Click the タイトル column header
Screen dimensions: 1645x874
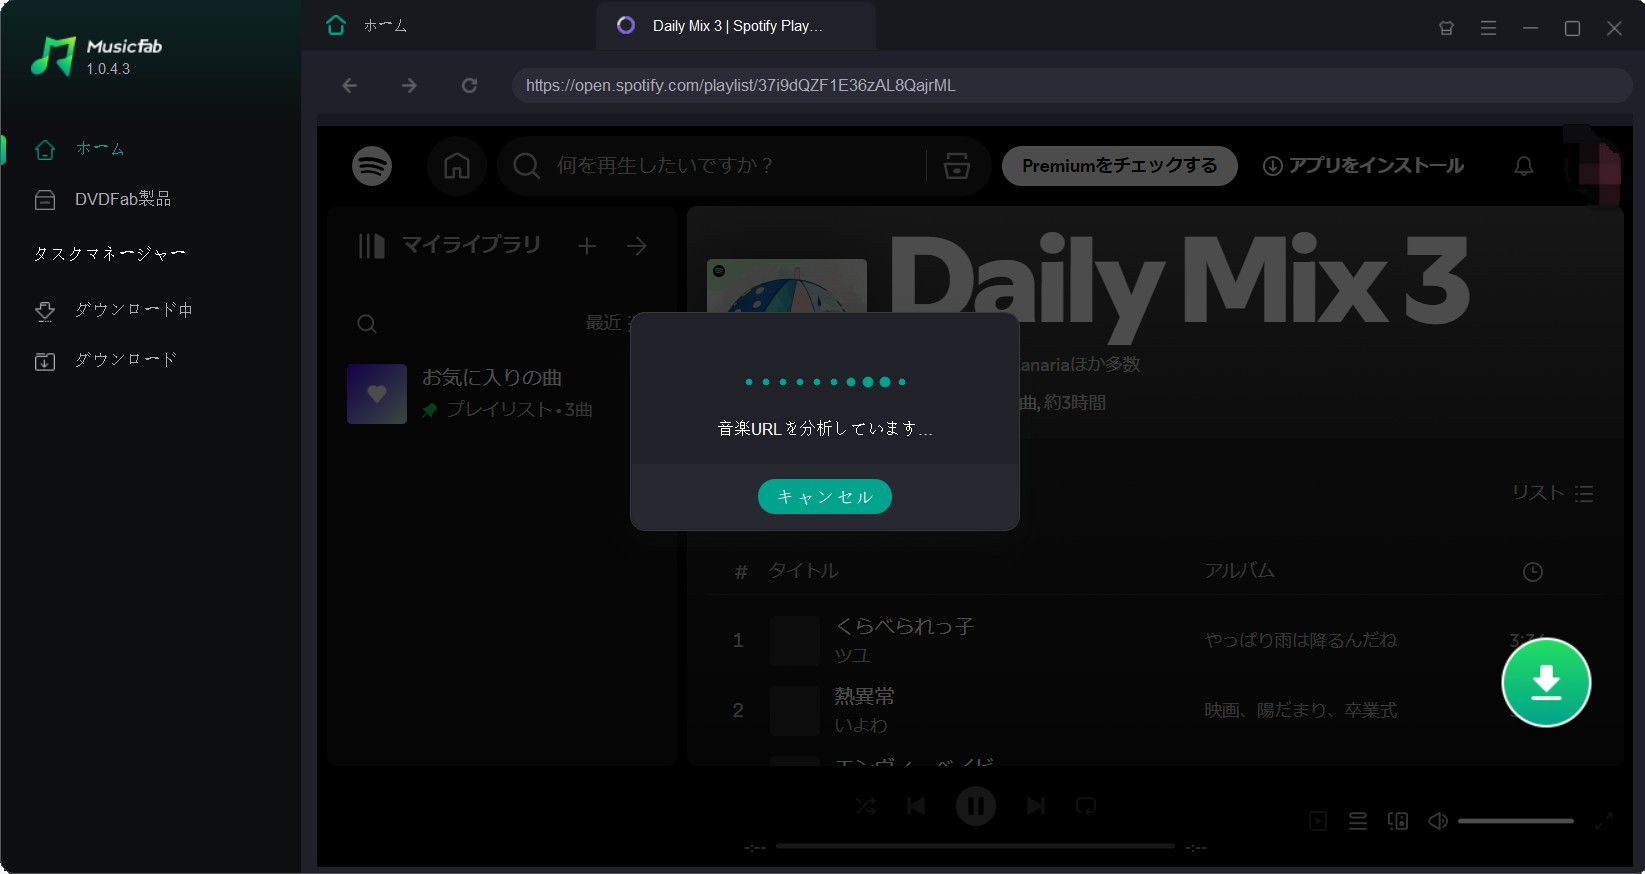coord(803,571)
